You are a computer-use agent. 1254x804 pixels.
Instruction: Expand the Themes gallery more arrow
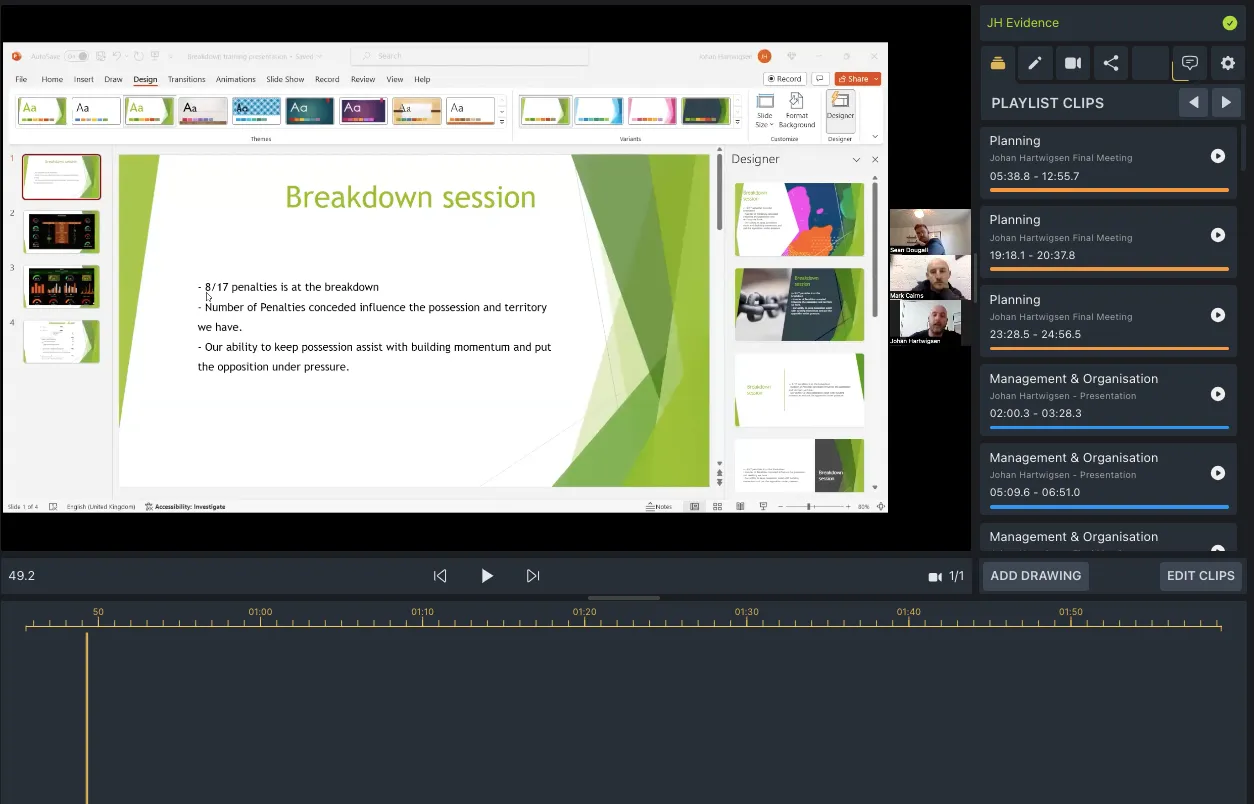point(502,122)
